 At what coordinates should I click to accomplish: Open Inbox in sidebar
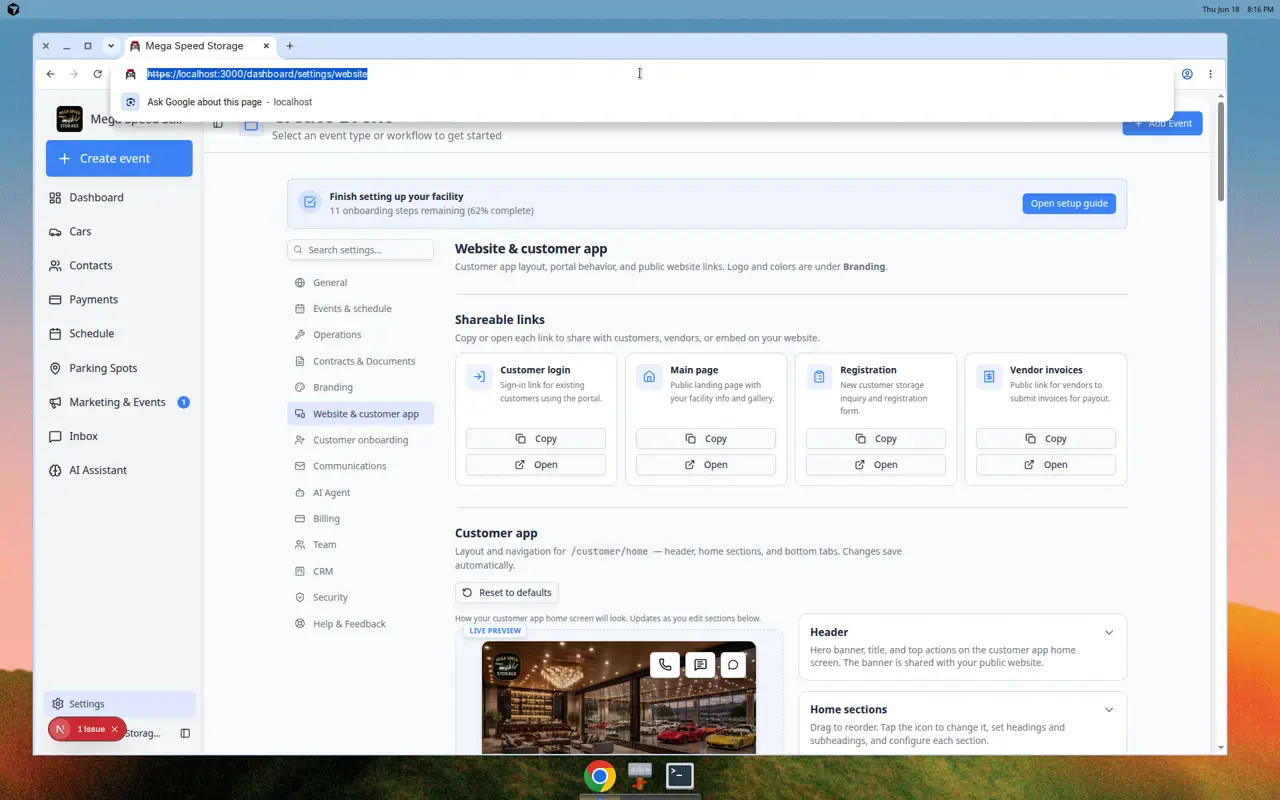tap(119, 436)
